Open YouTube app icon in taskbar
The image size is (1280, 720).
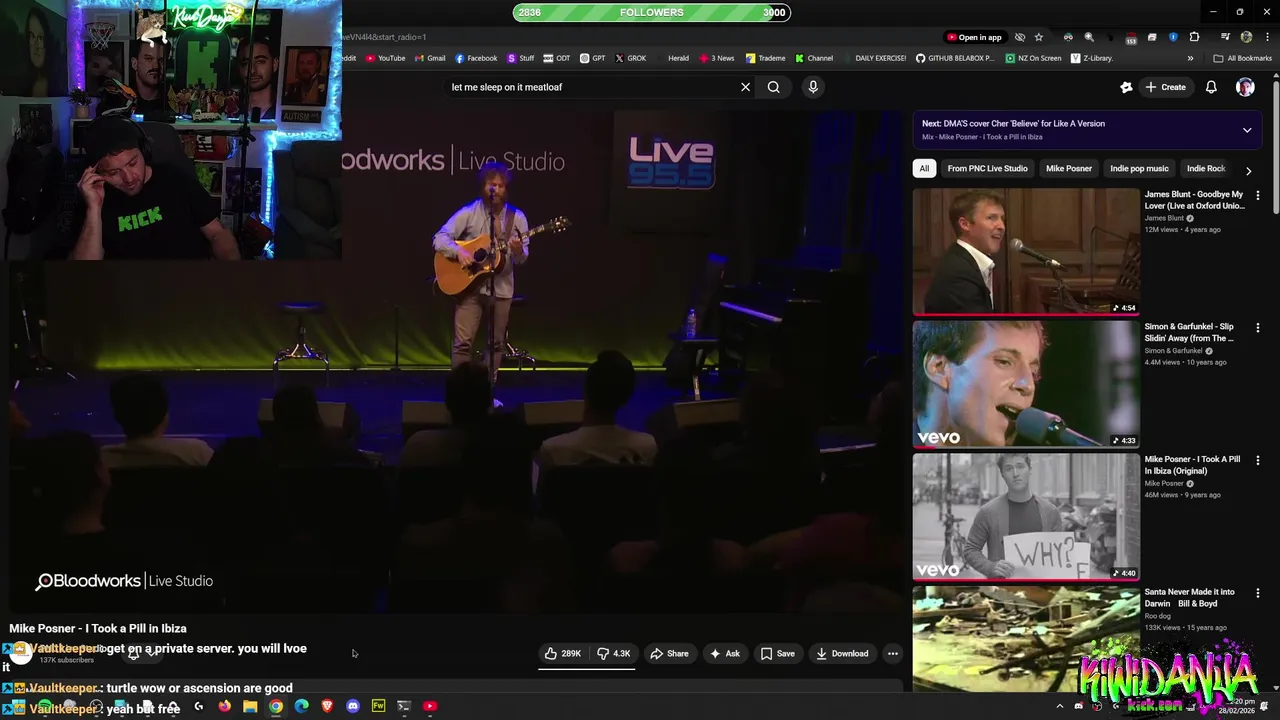point(430,706)
